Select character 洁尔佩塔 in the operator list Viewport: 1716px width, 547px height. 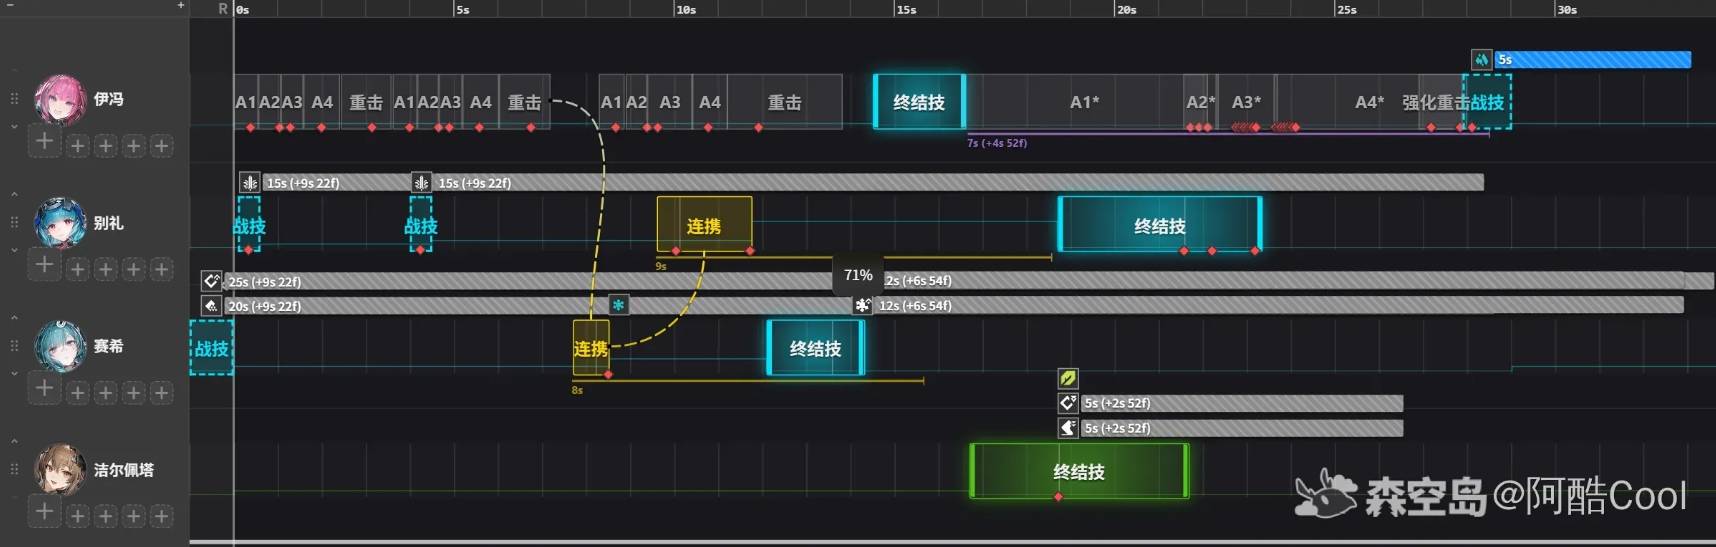[x=123, y=470]
